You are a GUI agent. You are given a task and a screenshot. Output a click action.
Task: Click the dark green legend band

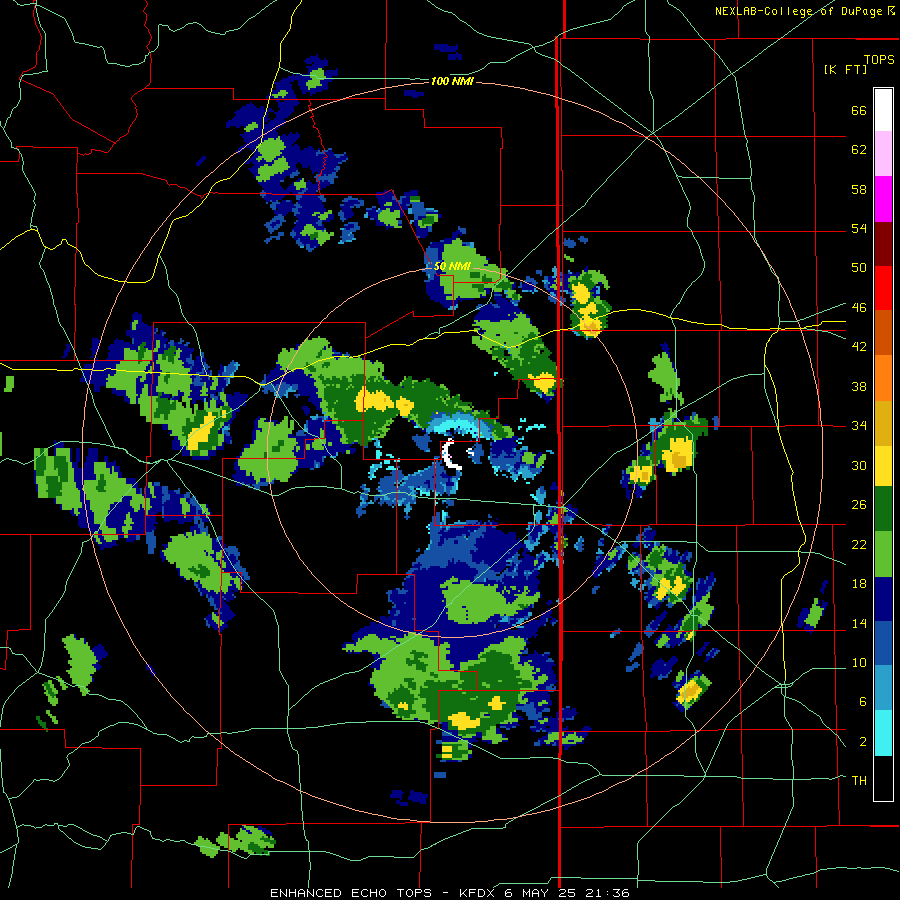tap(883, 509)
